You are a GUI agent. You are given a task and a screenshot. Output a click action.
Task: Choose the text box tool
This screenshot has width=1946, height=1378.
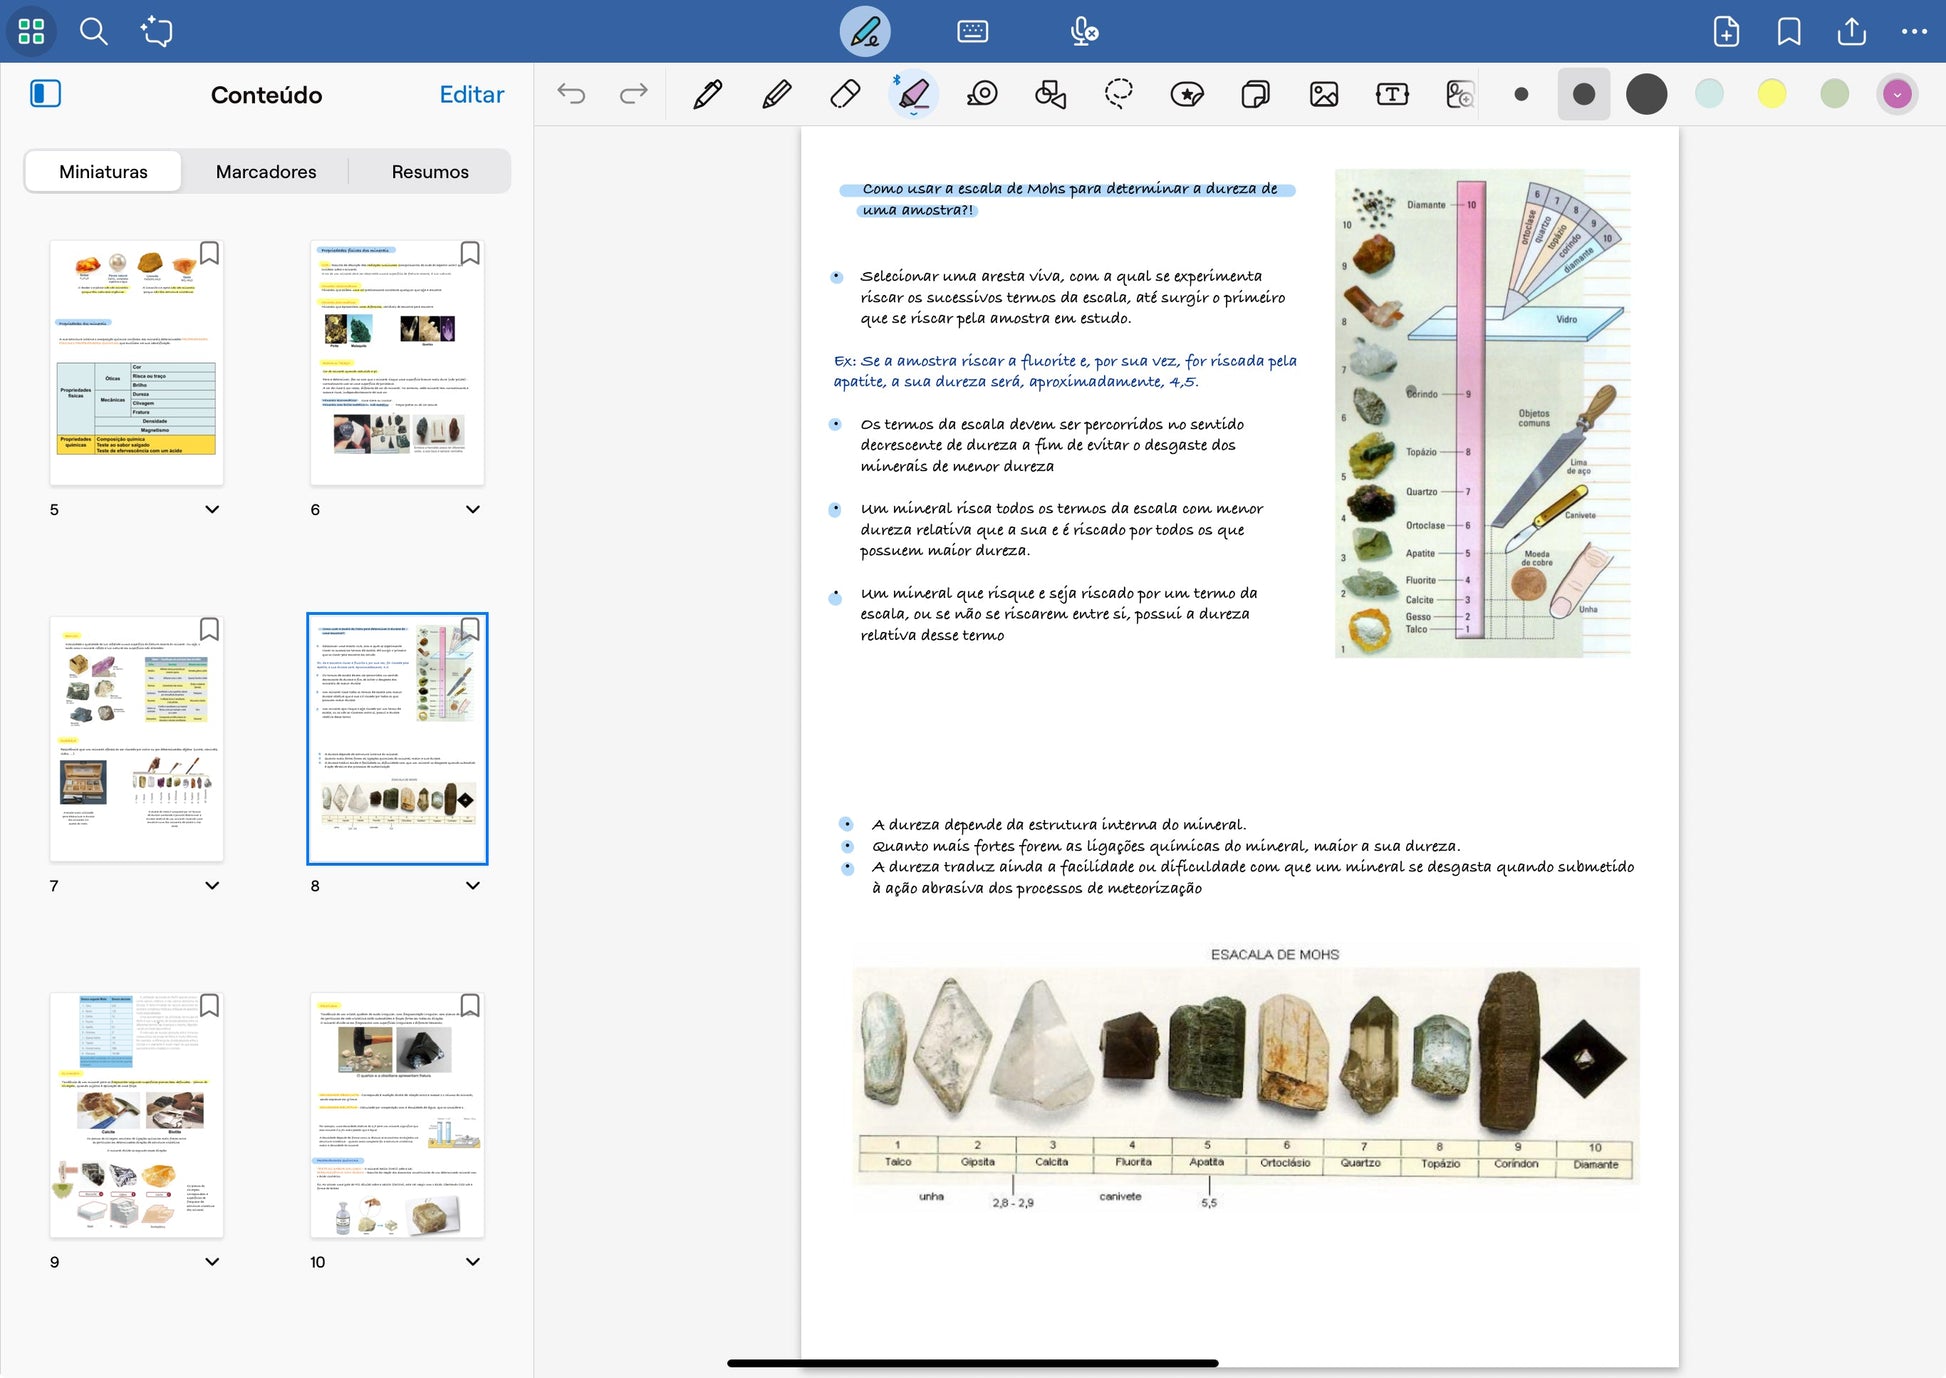point(1391,94)
